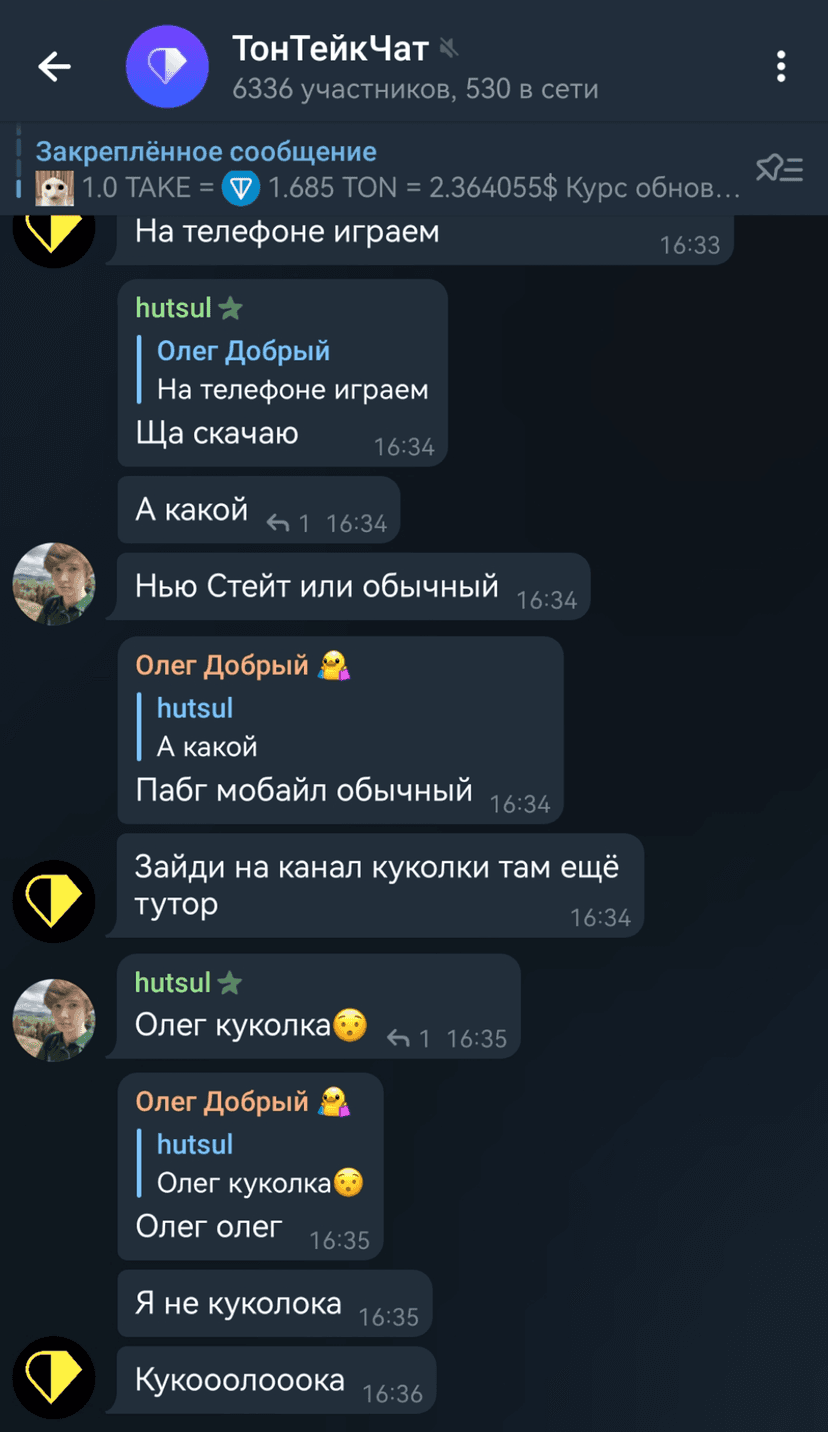Open the three-dot options menu

(780, 67)
